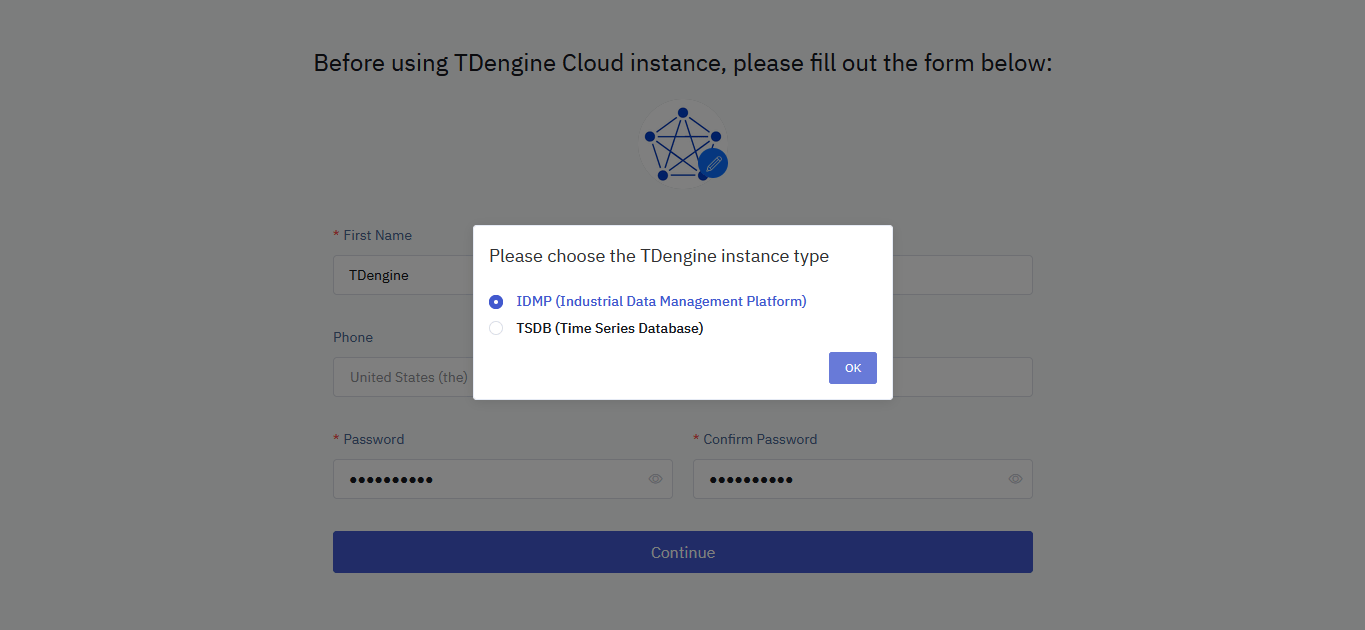The image size is (1365, 630).
Task: Click the dialog title about instance type
Action: pos(658,255)
